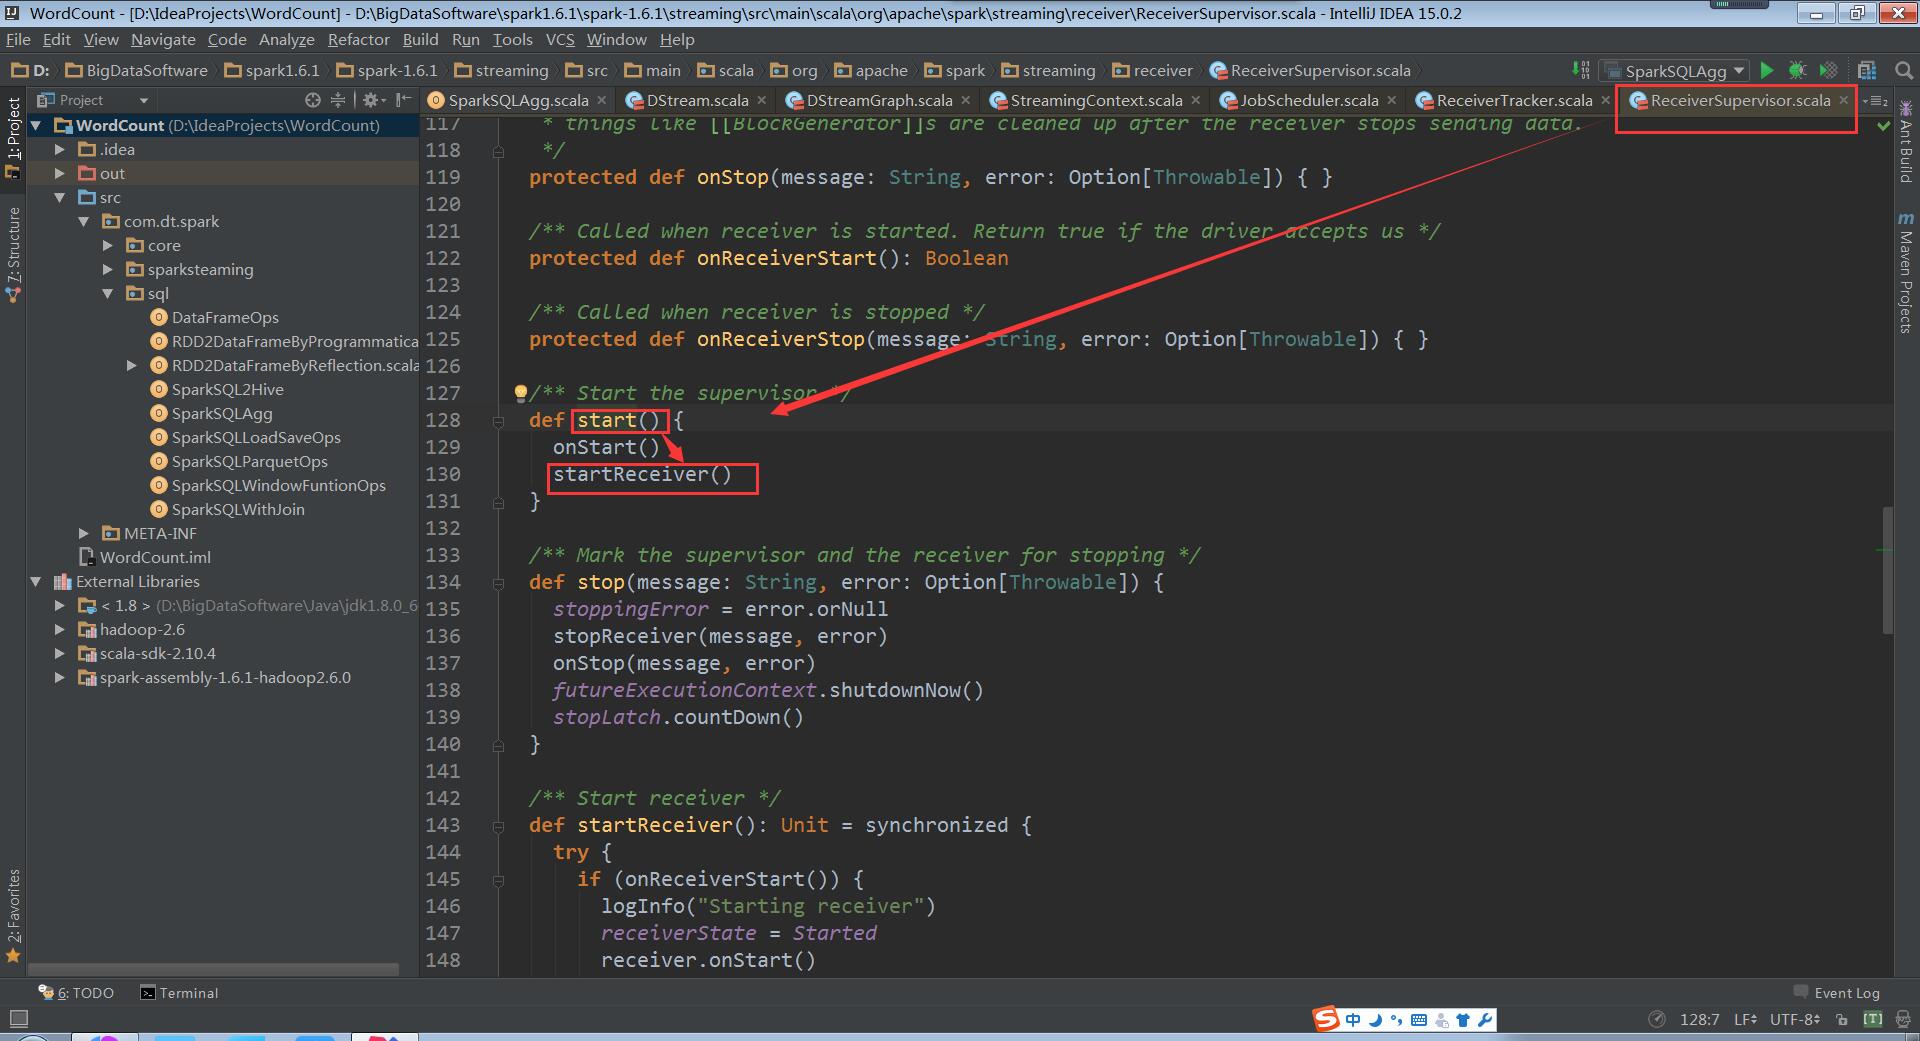Start debugging with the bug icon
The image size is (1920, 1041).
coord(1797,70)
